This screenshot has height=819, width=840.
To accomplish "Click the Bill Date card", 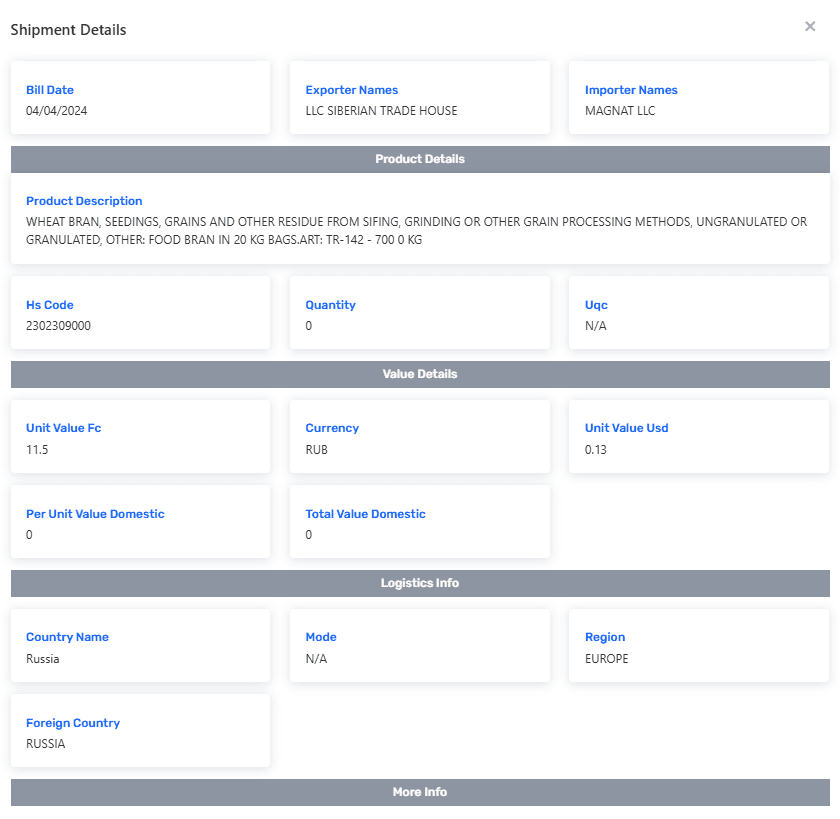I will (x=140, y=98).
